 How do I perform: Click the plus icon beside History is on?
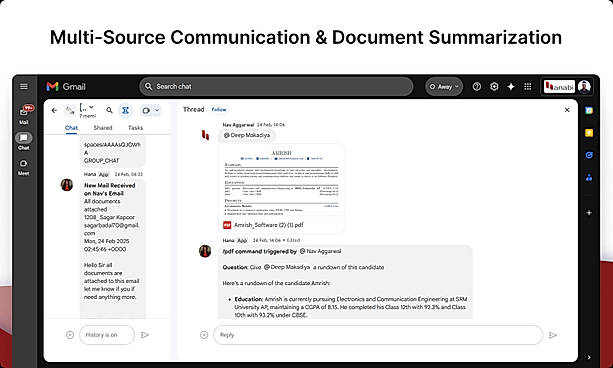70,335
